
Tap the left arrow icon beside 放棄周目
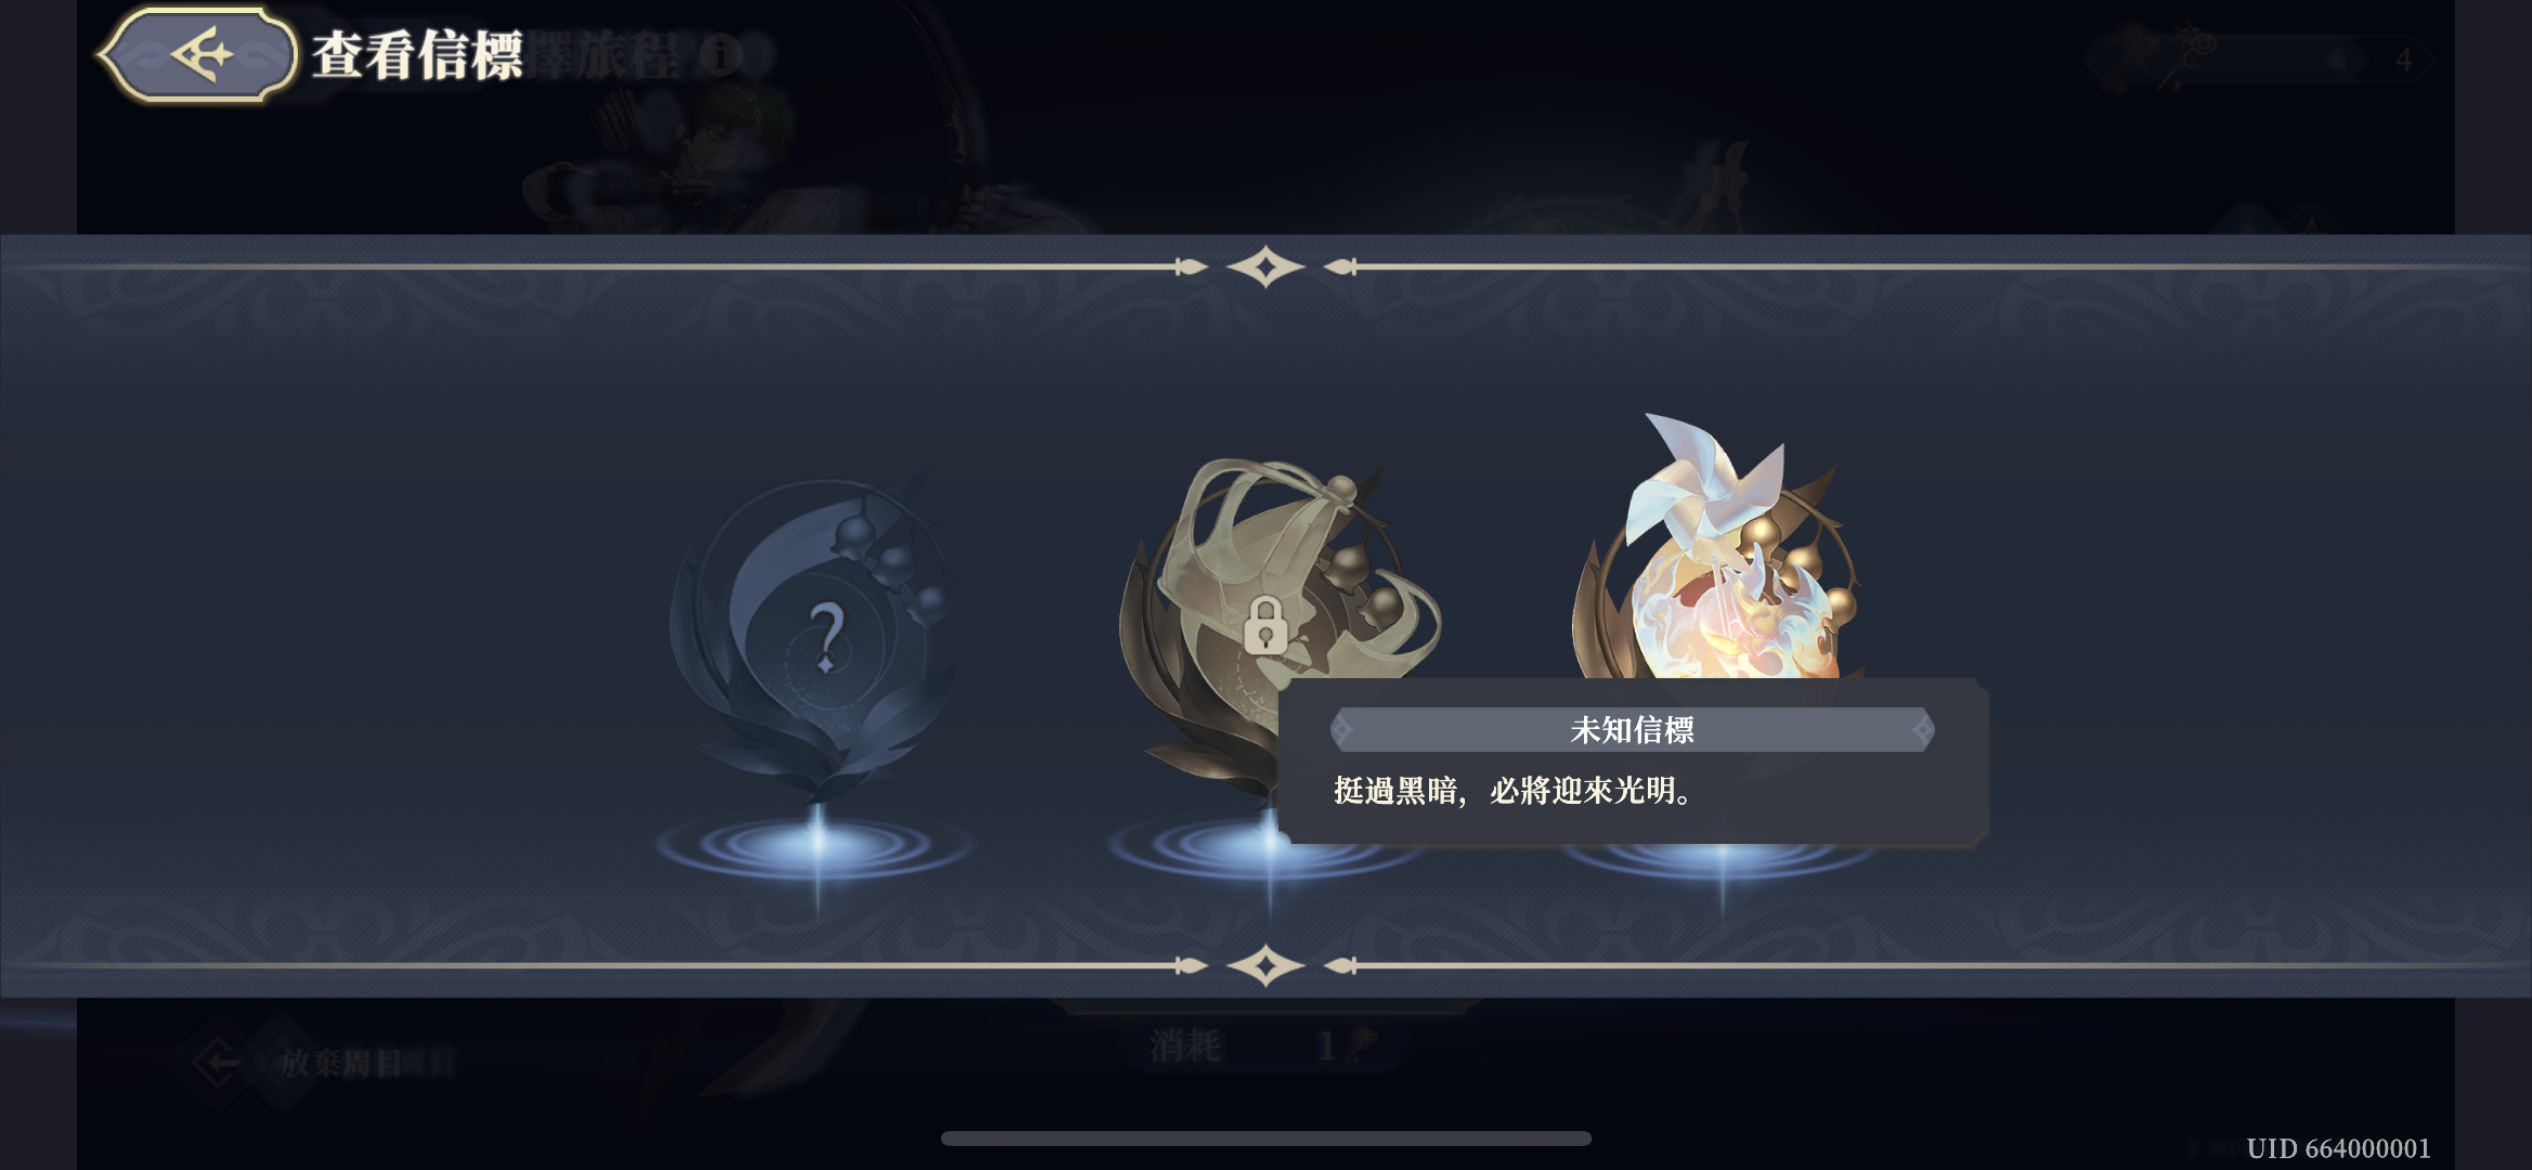tap(217, 1062)
